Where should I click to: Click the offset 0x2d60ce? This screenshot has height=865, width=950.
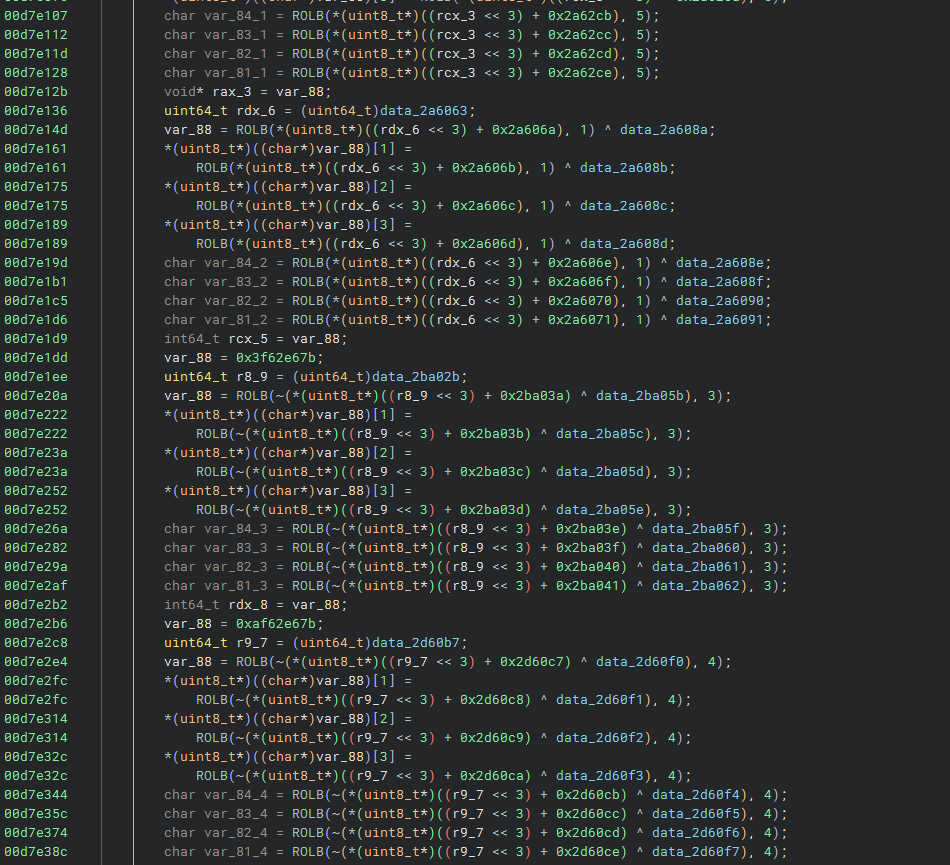pos(588,852)
